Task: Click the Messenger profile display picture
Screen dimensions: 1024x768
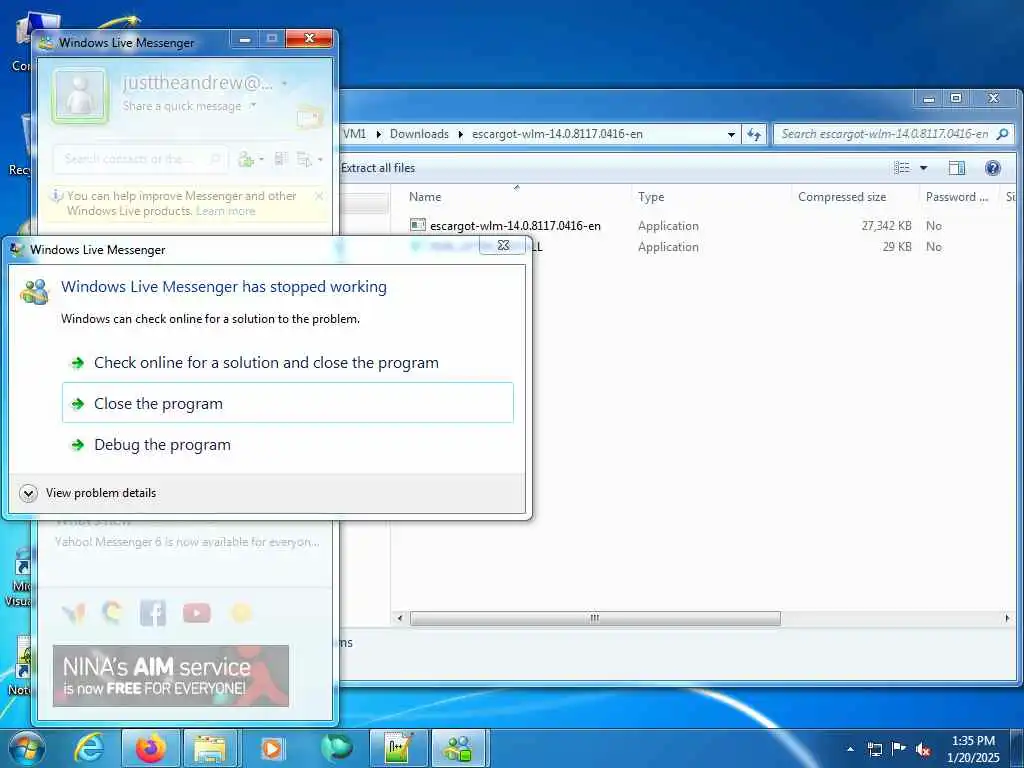Action: pos(80,96)
